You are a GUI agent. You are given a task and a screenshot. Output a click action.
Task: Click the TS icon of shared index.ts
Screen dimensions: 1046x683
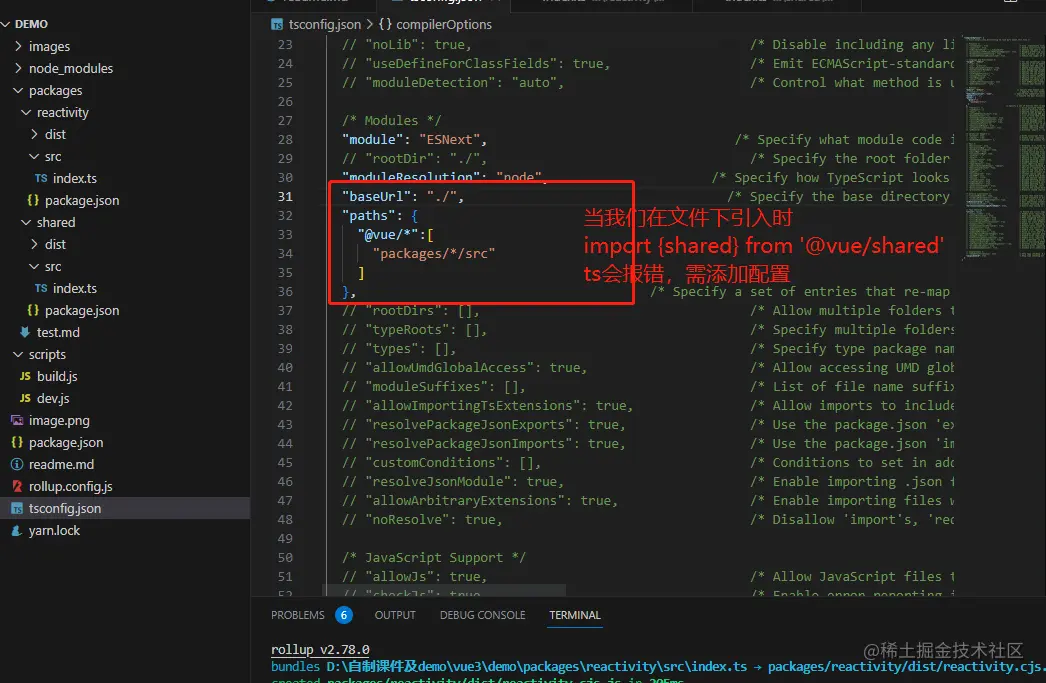pyautogui.click(x=41, y=288)
